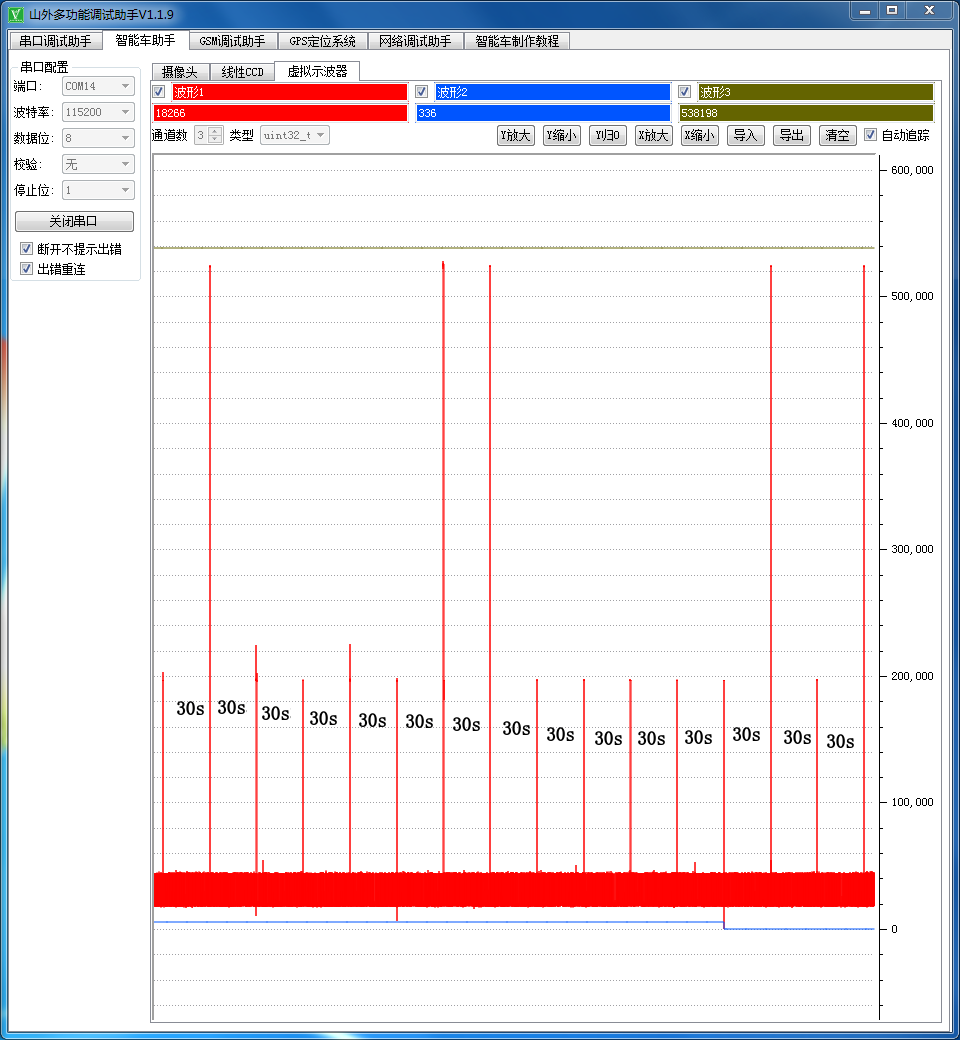This screenshot has height=1040, width=960.
Task: Click the 300,000 axis label
Action: pyautogui.click(x=912, y=549)
